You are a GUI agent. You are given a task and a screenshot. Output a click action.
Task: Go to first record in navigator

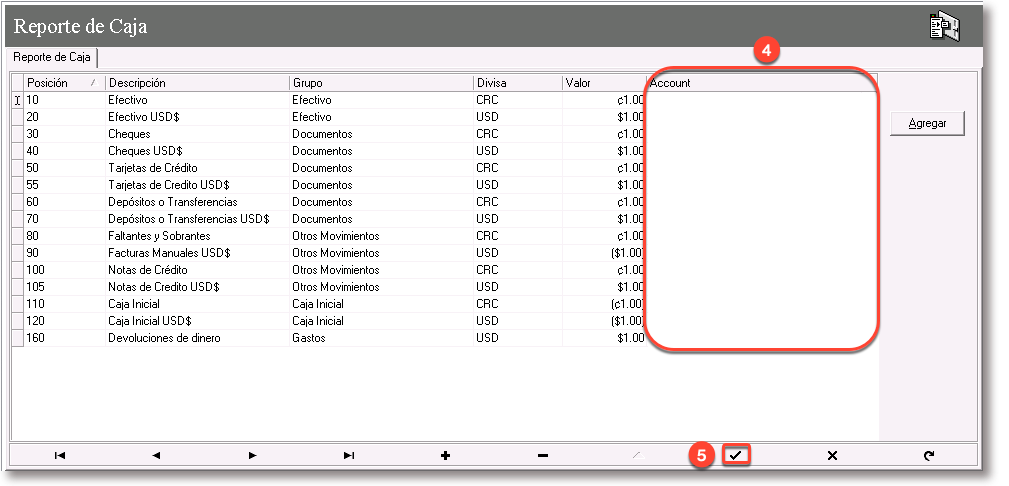[60, 456]
